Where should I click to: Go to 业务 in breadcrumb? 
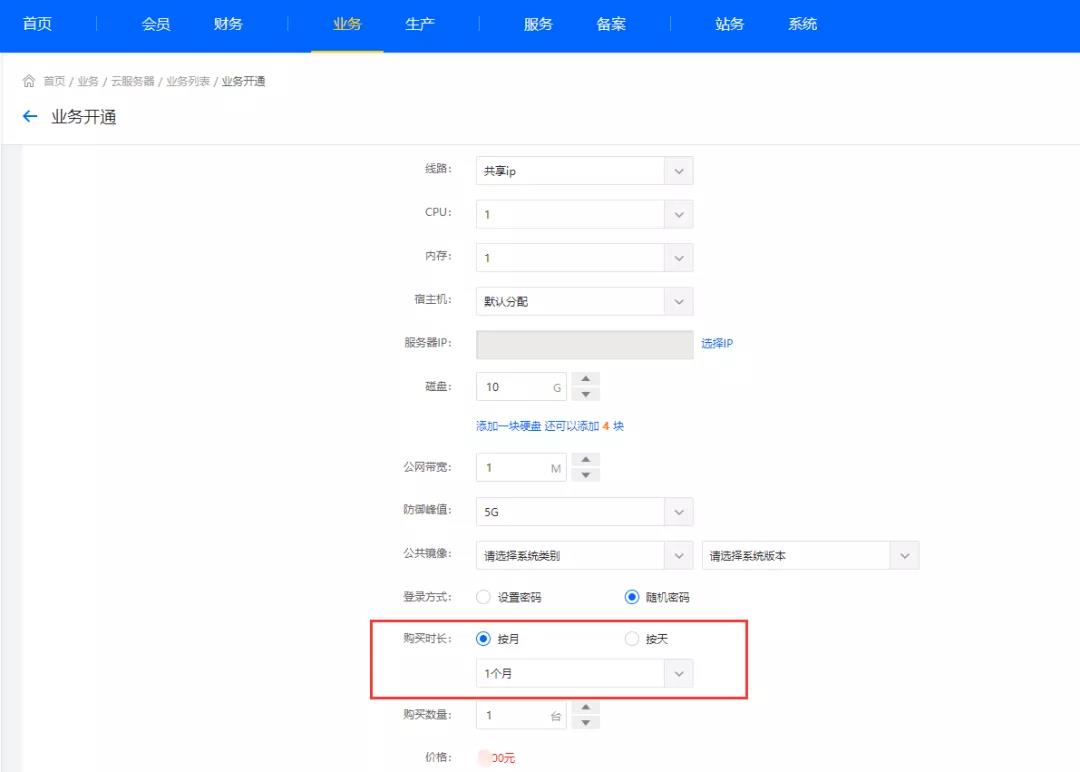[x=87, y=81]
